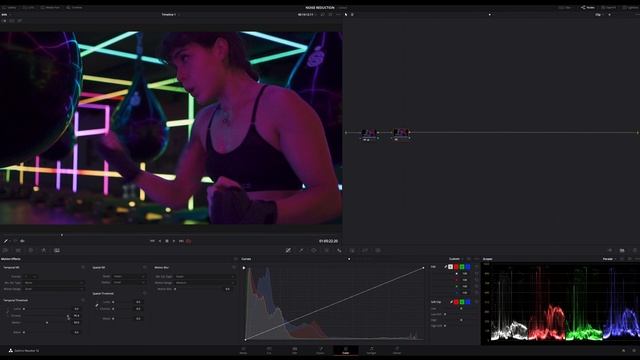Open the Tracker palette
Viewport: 640px width, 360px height.
327,250
